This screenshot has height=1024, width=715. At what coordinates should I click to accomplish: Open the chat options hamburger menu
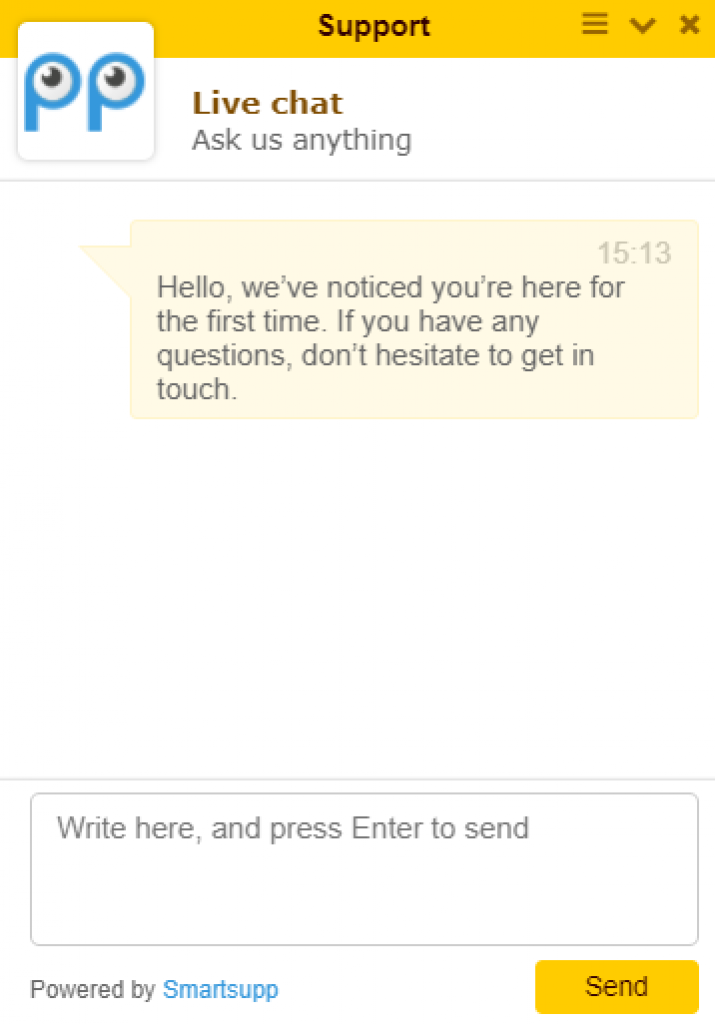(595, 25)
